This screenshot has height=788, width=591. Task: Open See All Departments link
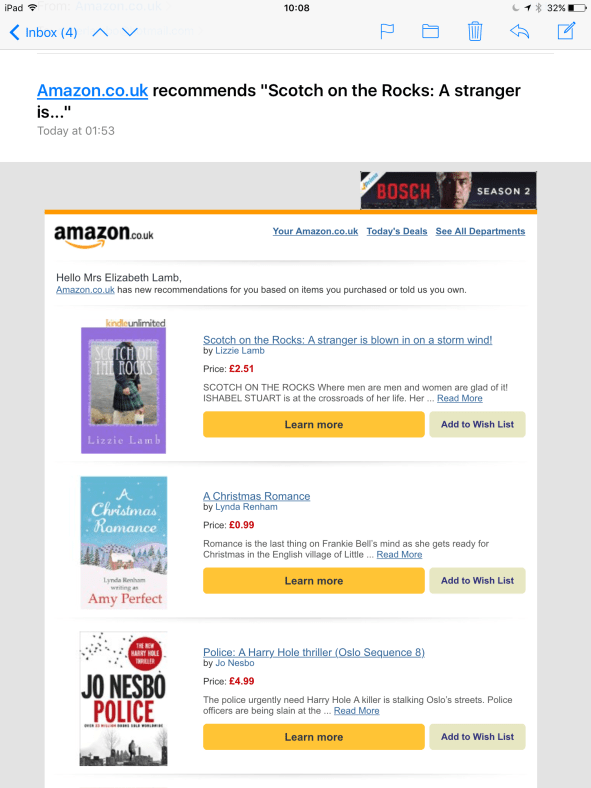pyautogui.click(x=480, y=231)
